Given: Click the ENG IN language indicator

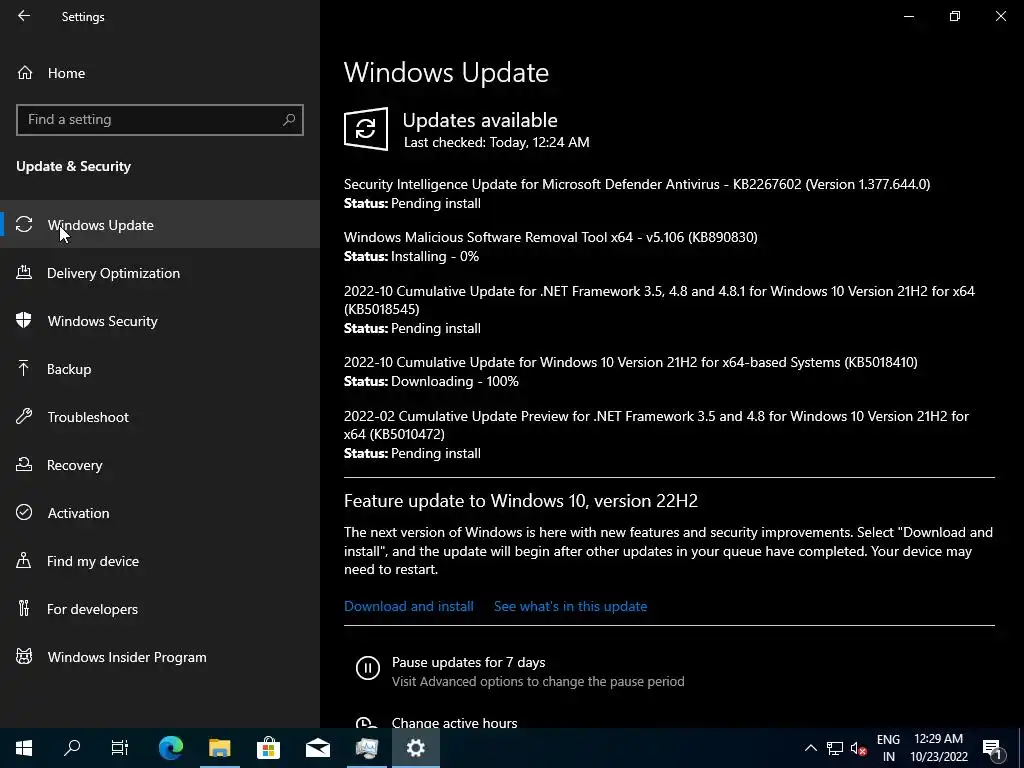Looking at the screenshot, I should tap(888, 748).
